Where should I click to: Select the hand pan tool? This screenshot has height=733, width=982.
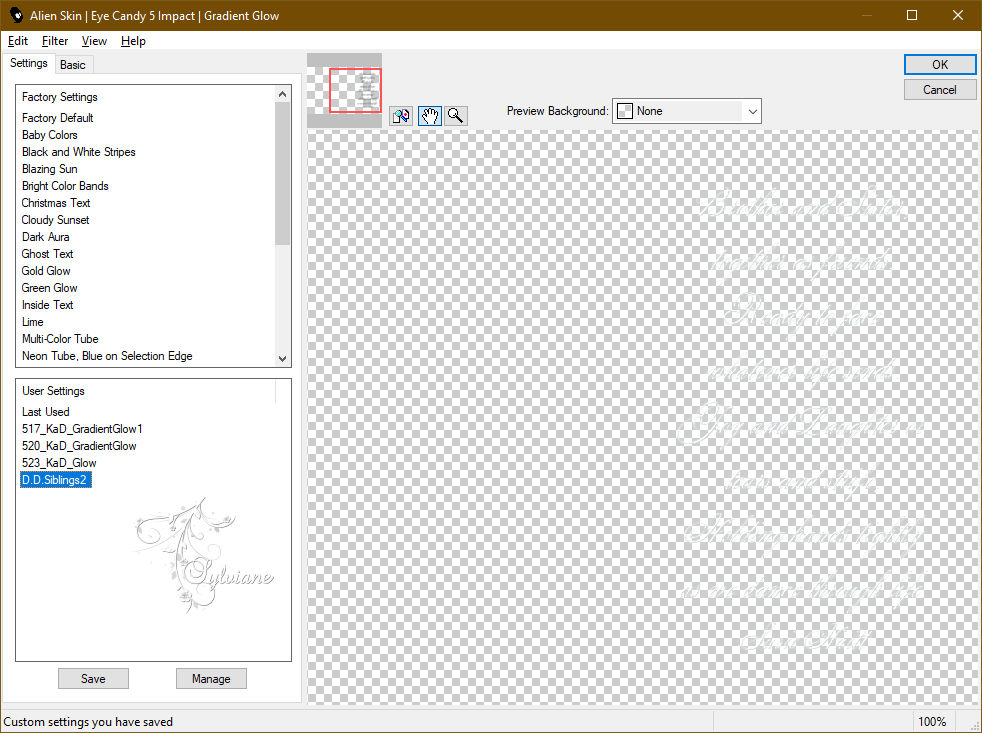point(429,116)
